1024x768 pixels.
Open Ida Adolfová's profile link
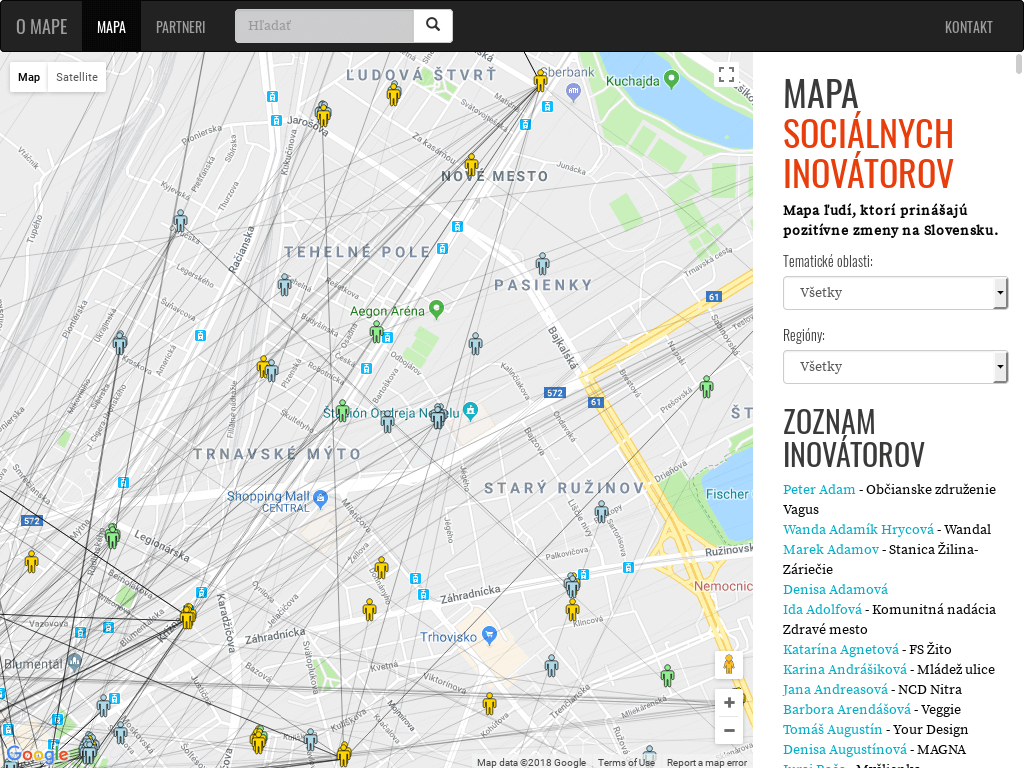click(x=822, y=609)
